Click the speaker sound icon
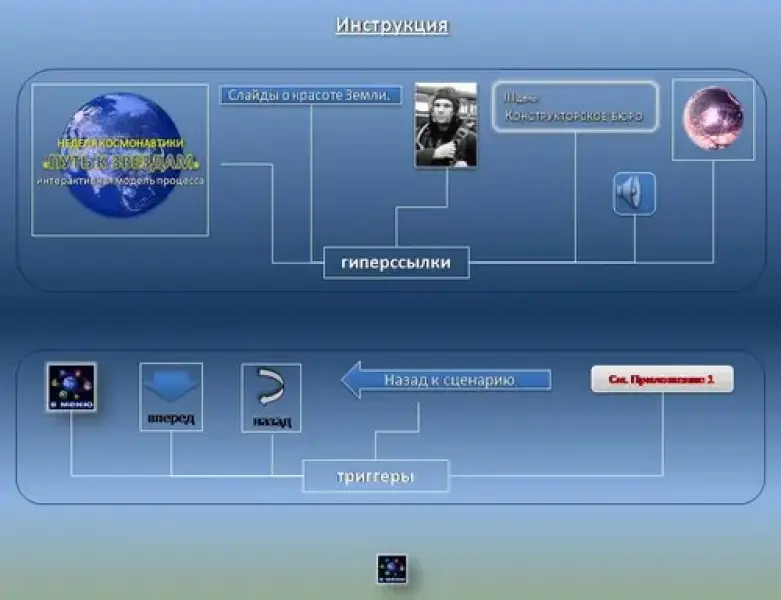The width and height of the screenshot is (781, 600). click(634, 193)
